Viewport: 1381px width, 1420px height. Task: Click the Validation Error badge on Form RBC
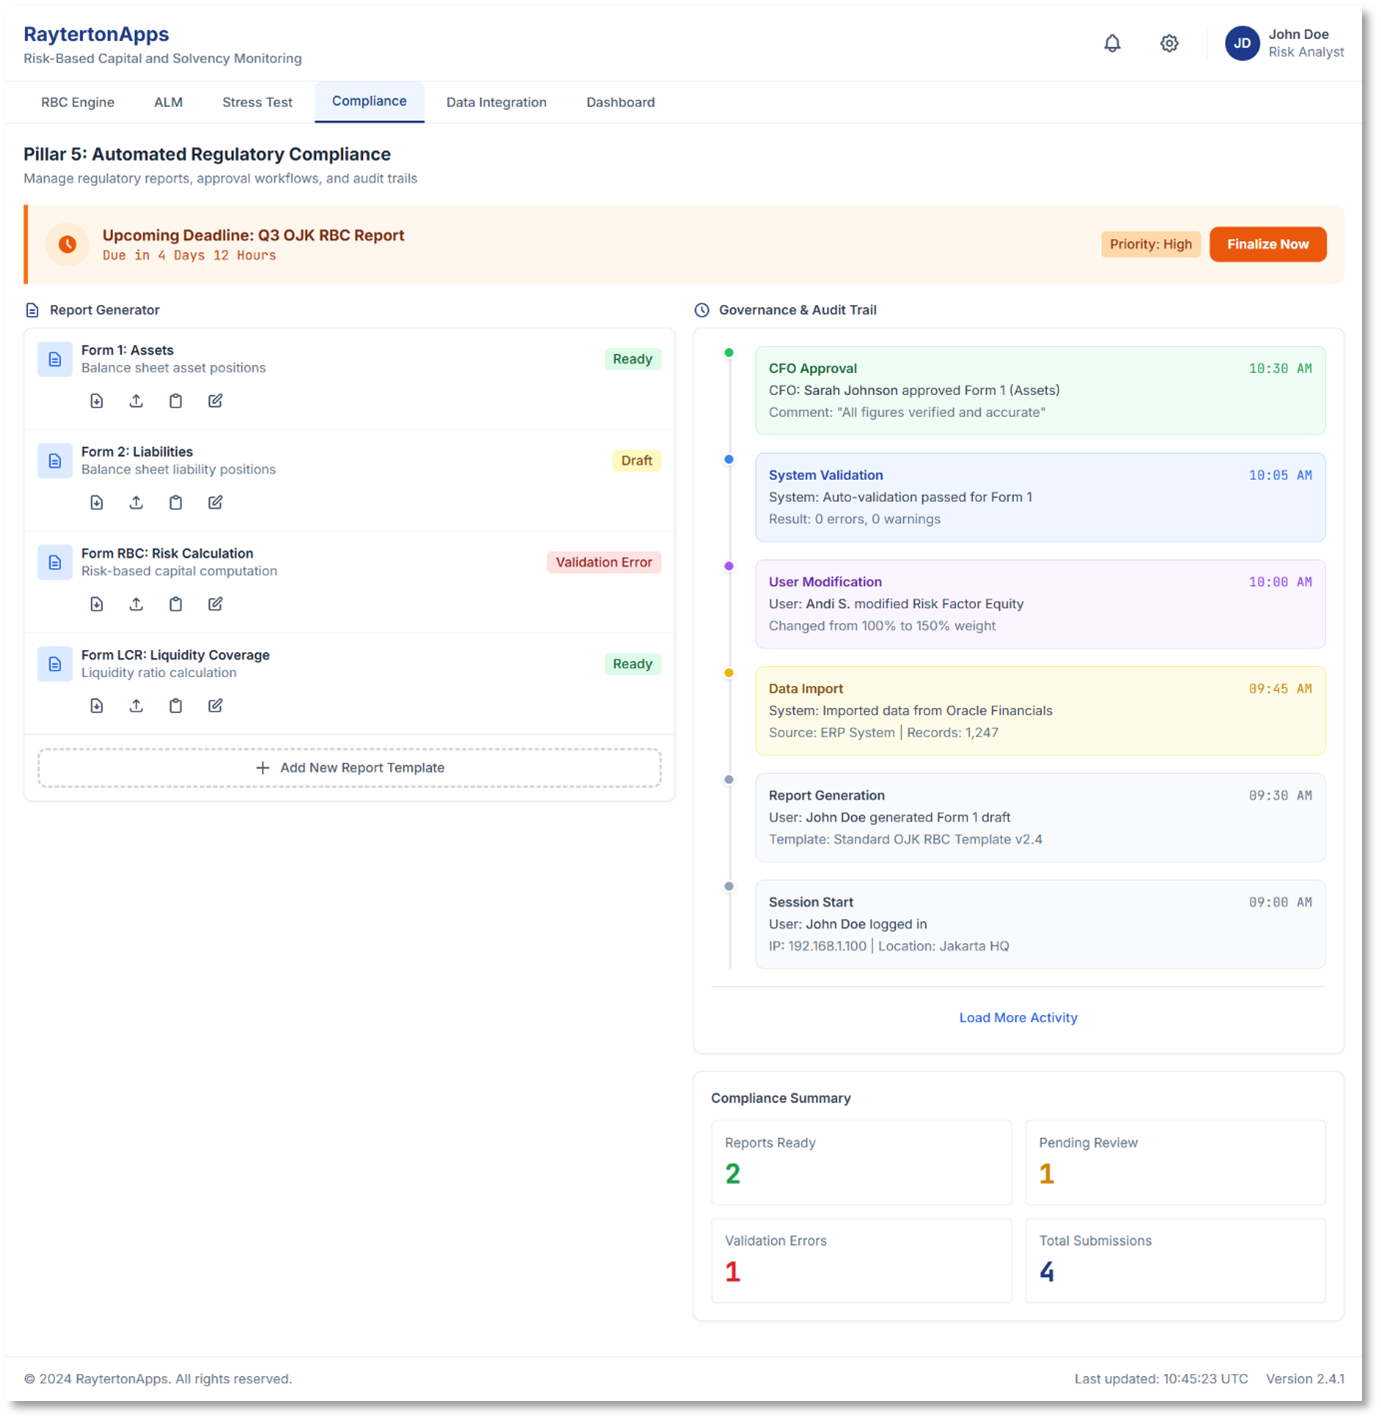(x=604, y=562)
